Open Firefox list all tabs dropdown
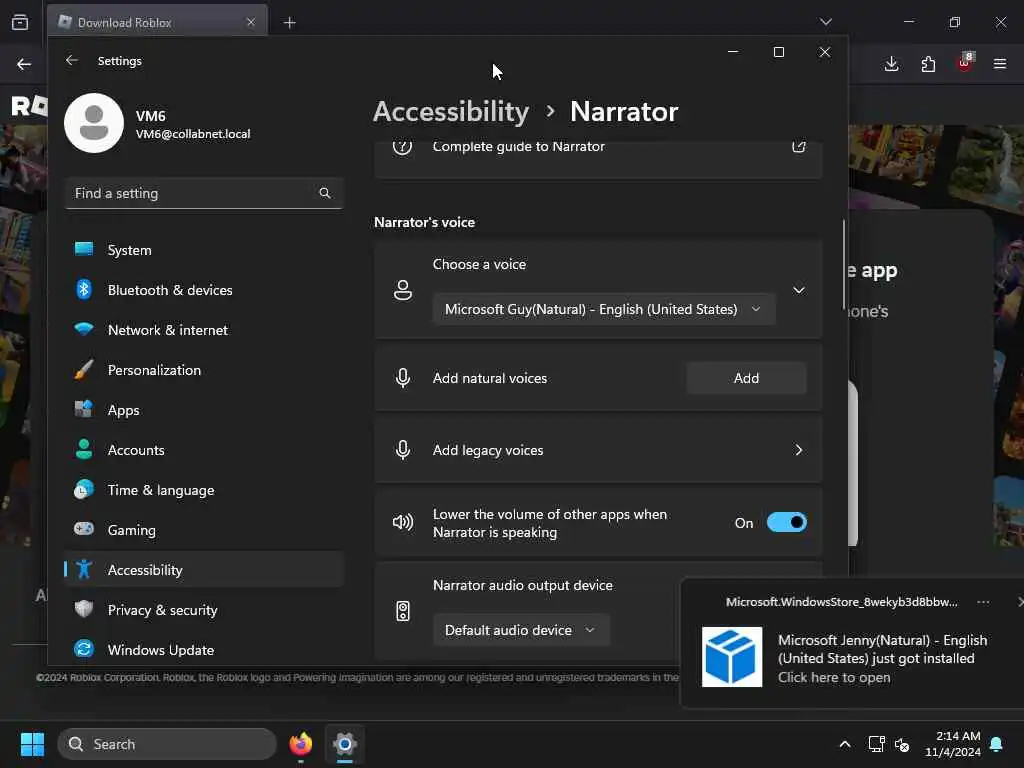1024x768 pixels. pos(825,22)
